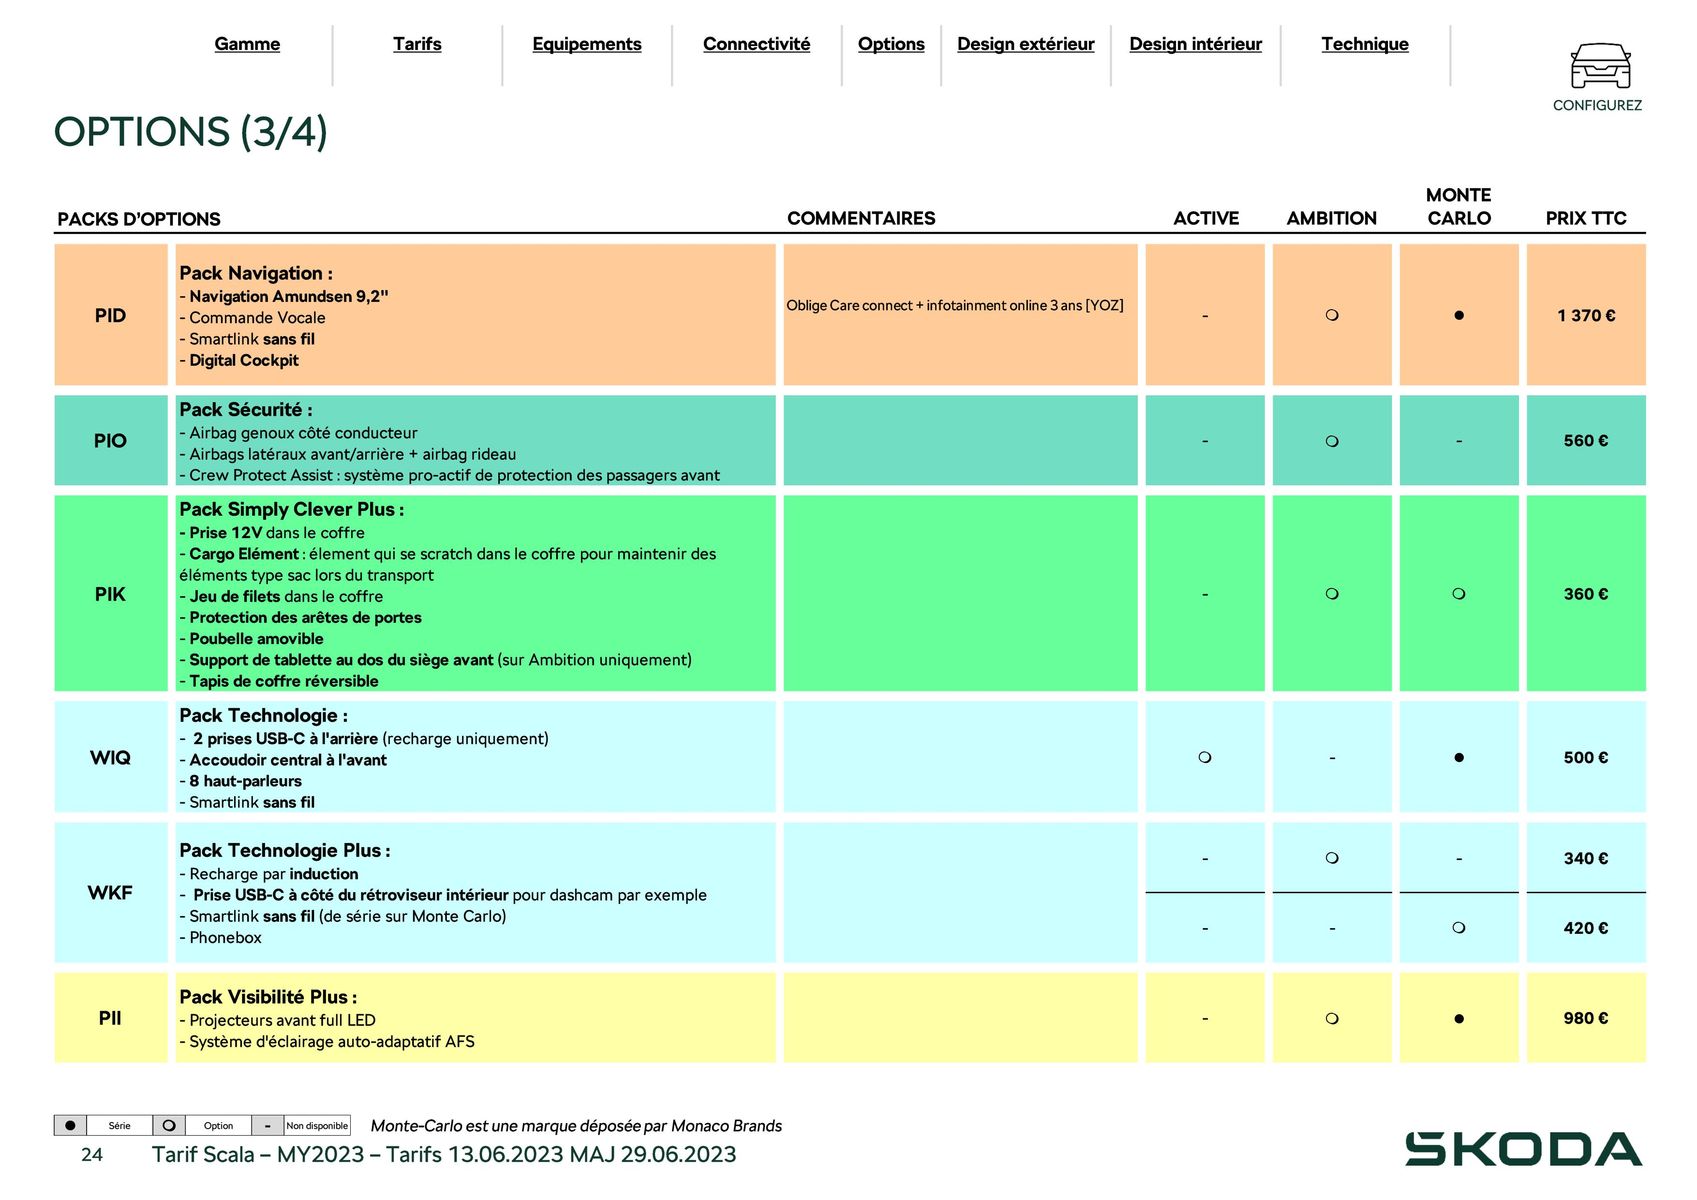Click the 560 € price
The height and width of the screenshot is (1200, 1697).
tap(1586, 441)
